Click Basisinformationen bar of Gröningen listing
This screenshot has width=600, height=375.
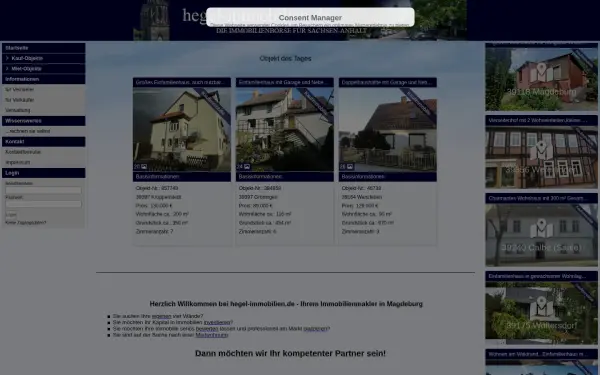(x=285, y=177)
